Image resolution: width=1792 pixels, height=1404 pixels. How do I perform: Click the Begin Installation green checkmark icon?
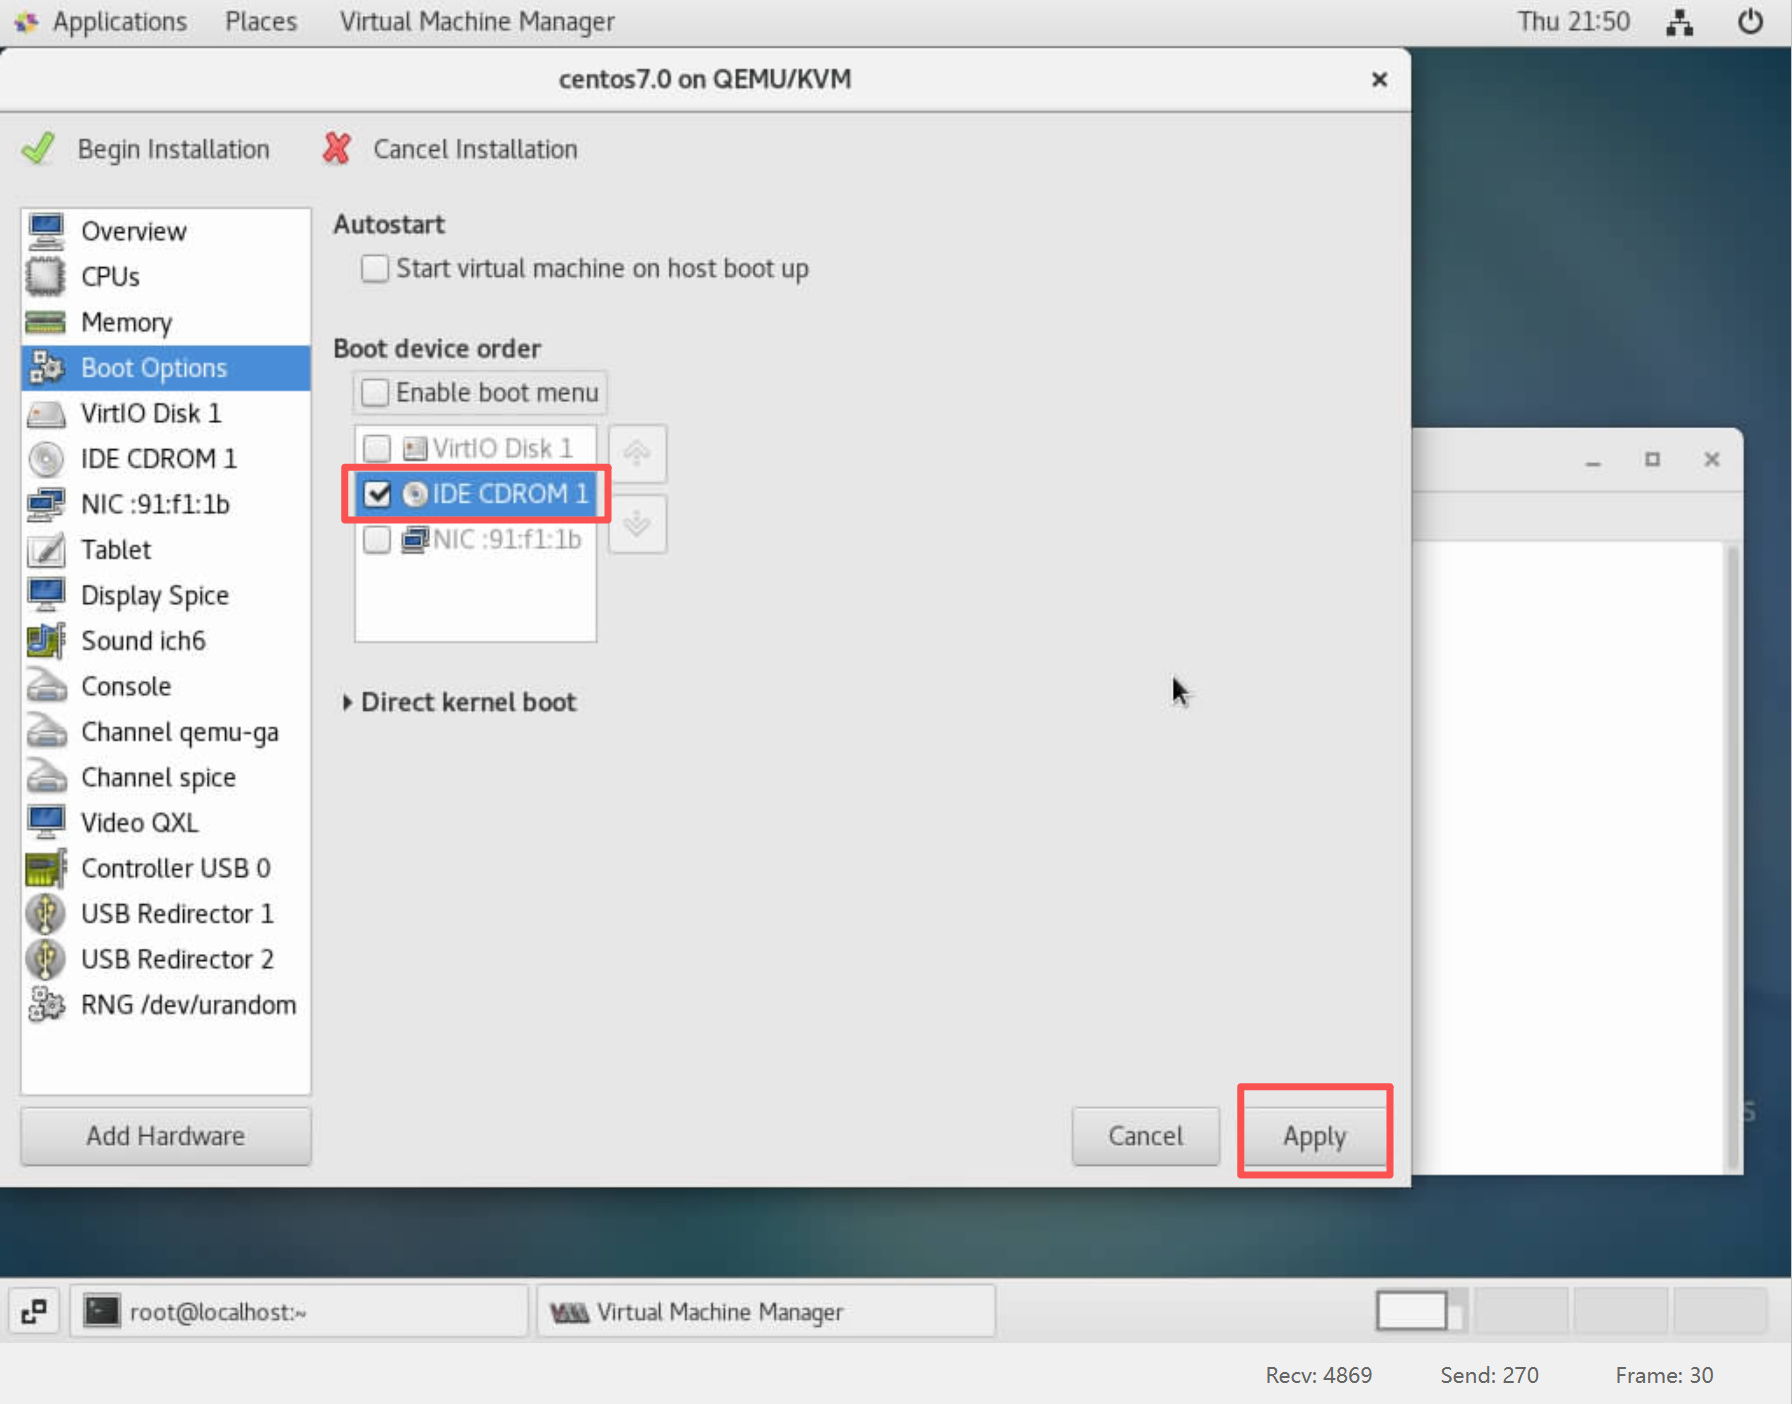tap(39, 149)
